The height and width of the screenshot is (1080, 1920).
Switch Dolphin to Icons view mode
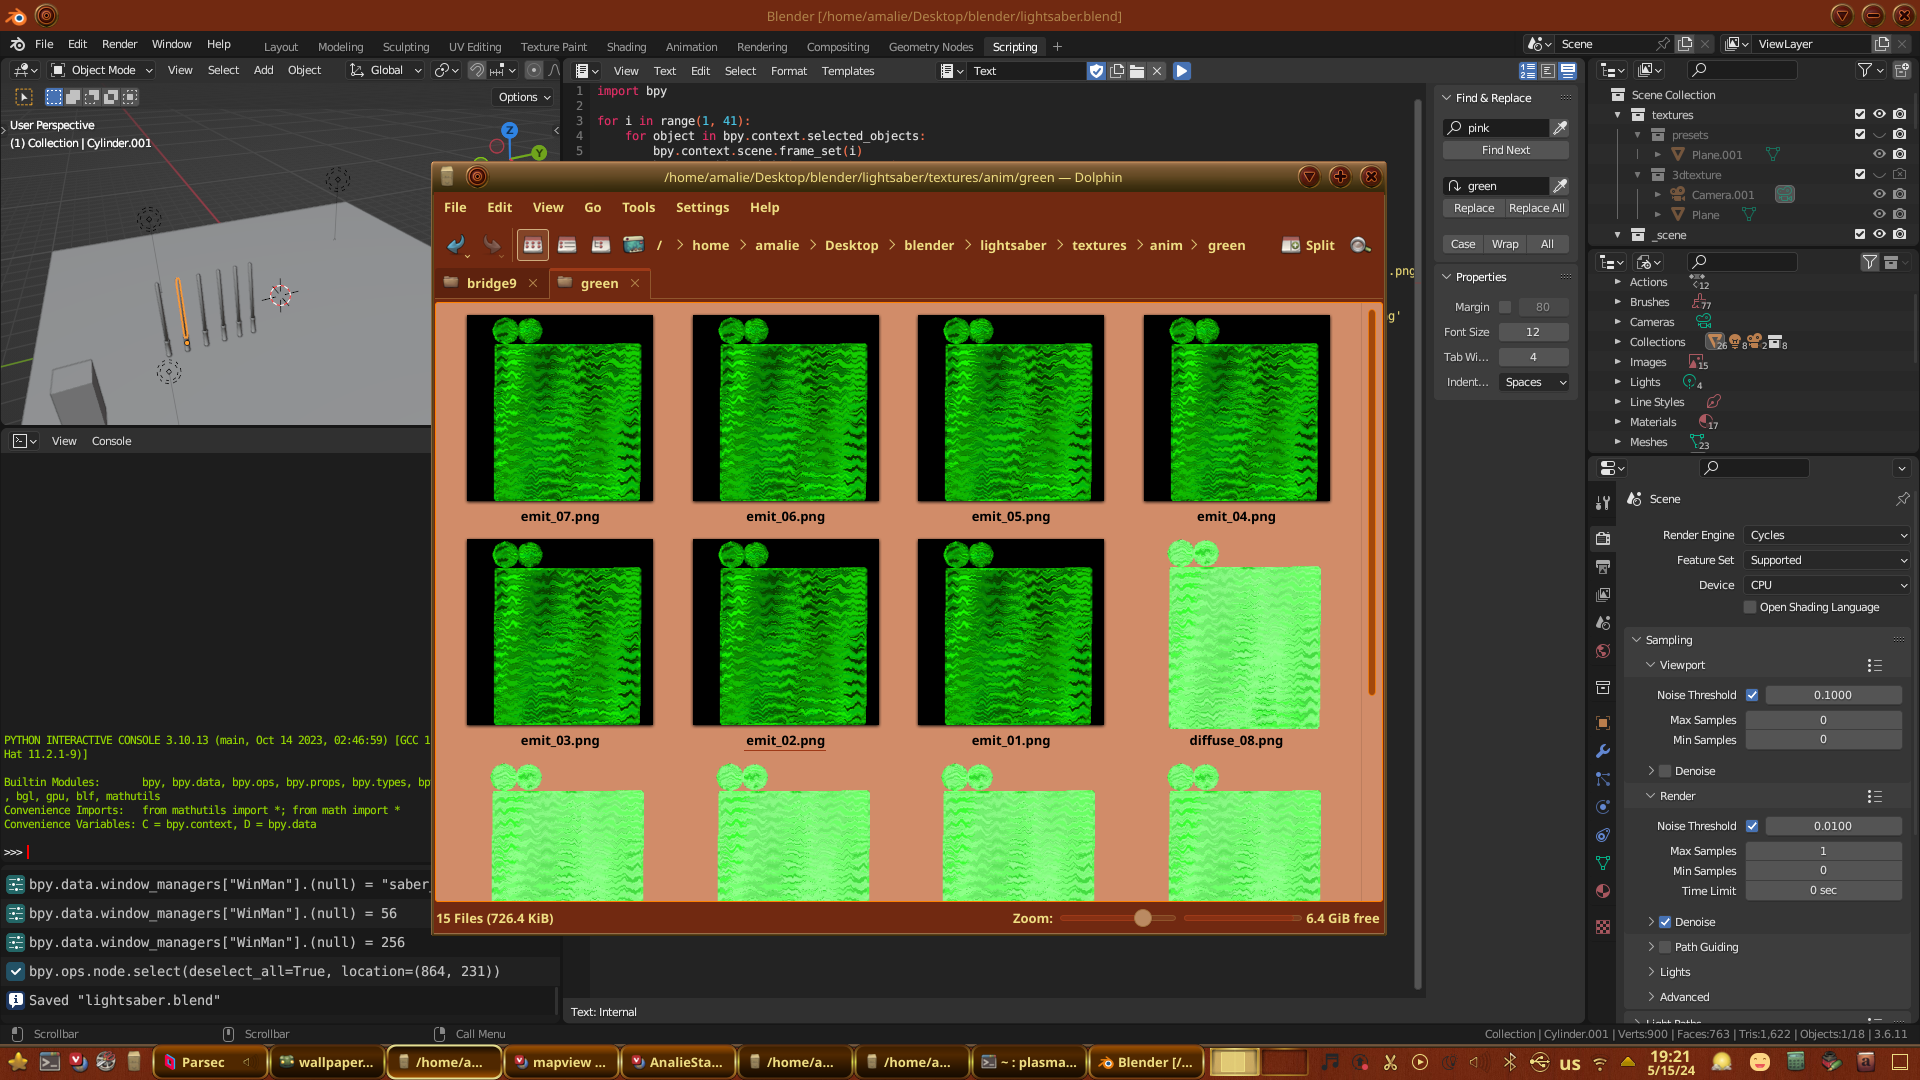(x=533, y=245)
